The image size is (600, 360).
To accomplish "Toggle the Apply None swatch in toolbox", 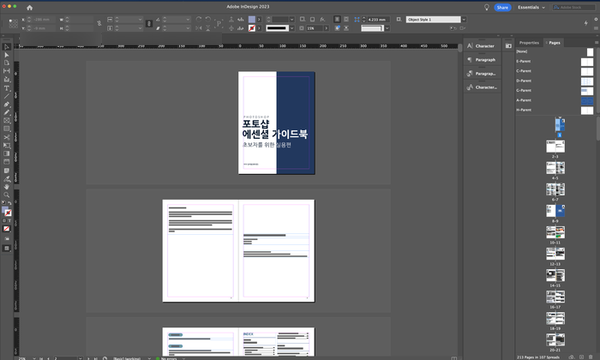I will coord(7,229).
